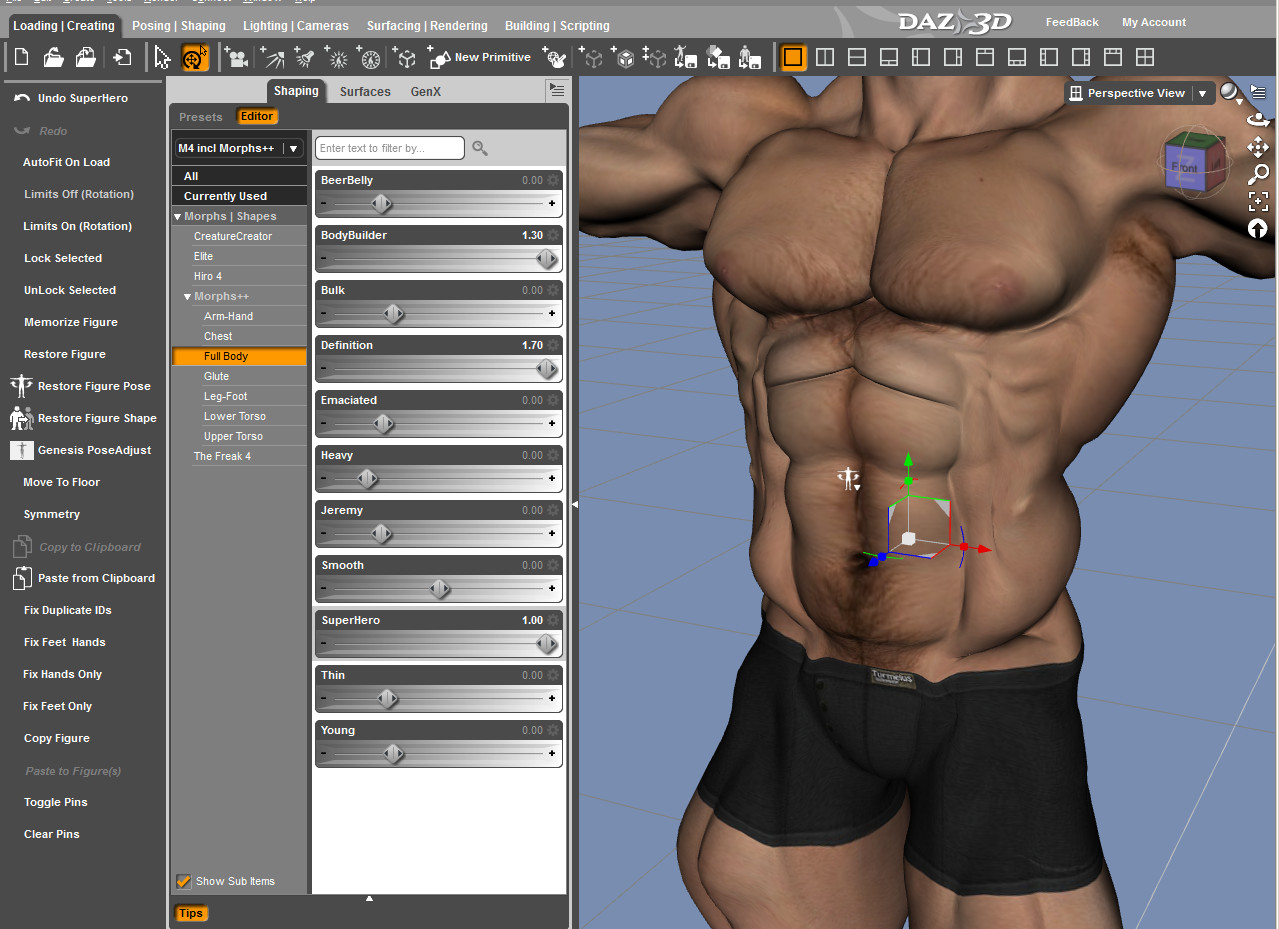This screenshot has height=929, width=1279.
Task: Click the viewport zoom magnifier control
Action: point(1258,174)
